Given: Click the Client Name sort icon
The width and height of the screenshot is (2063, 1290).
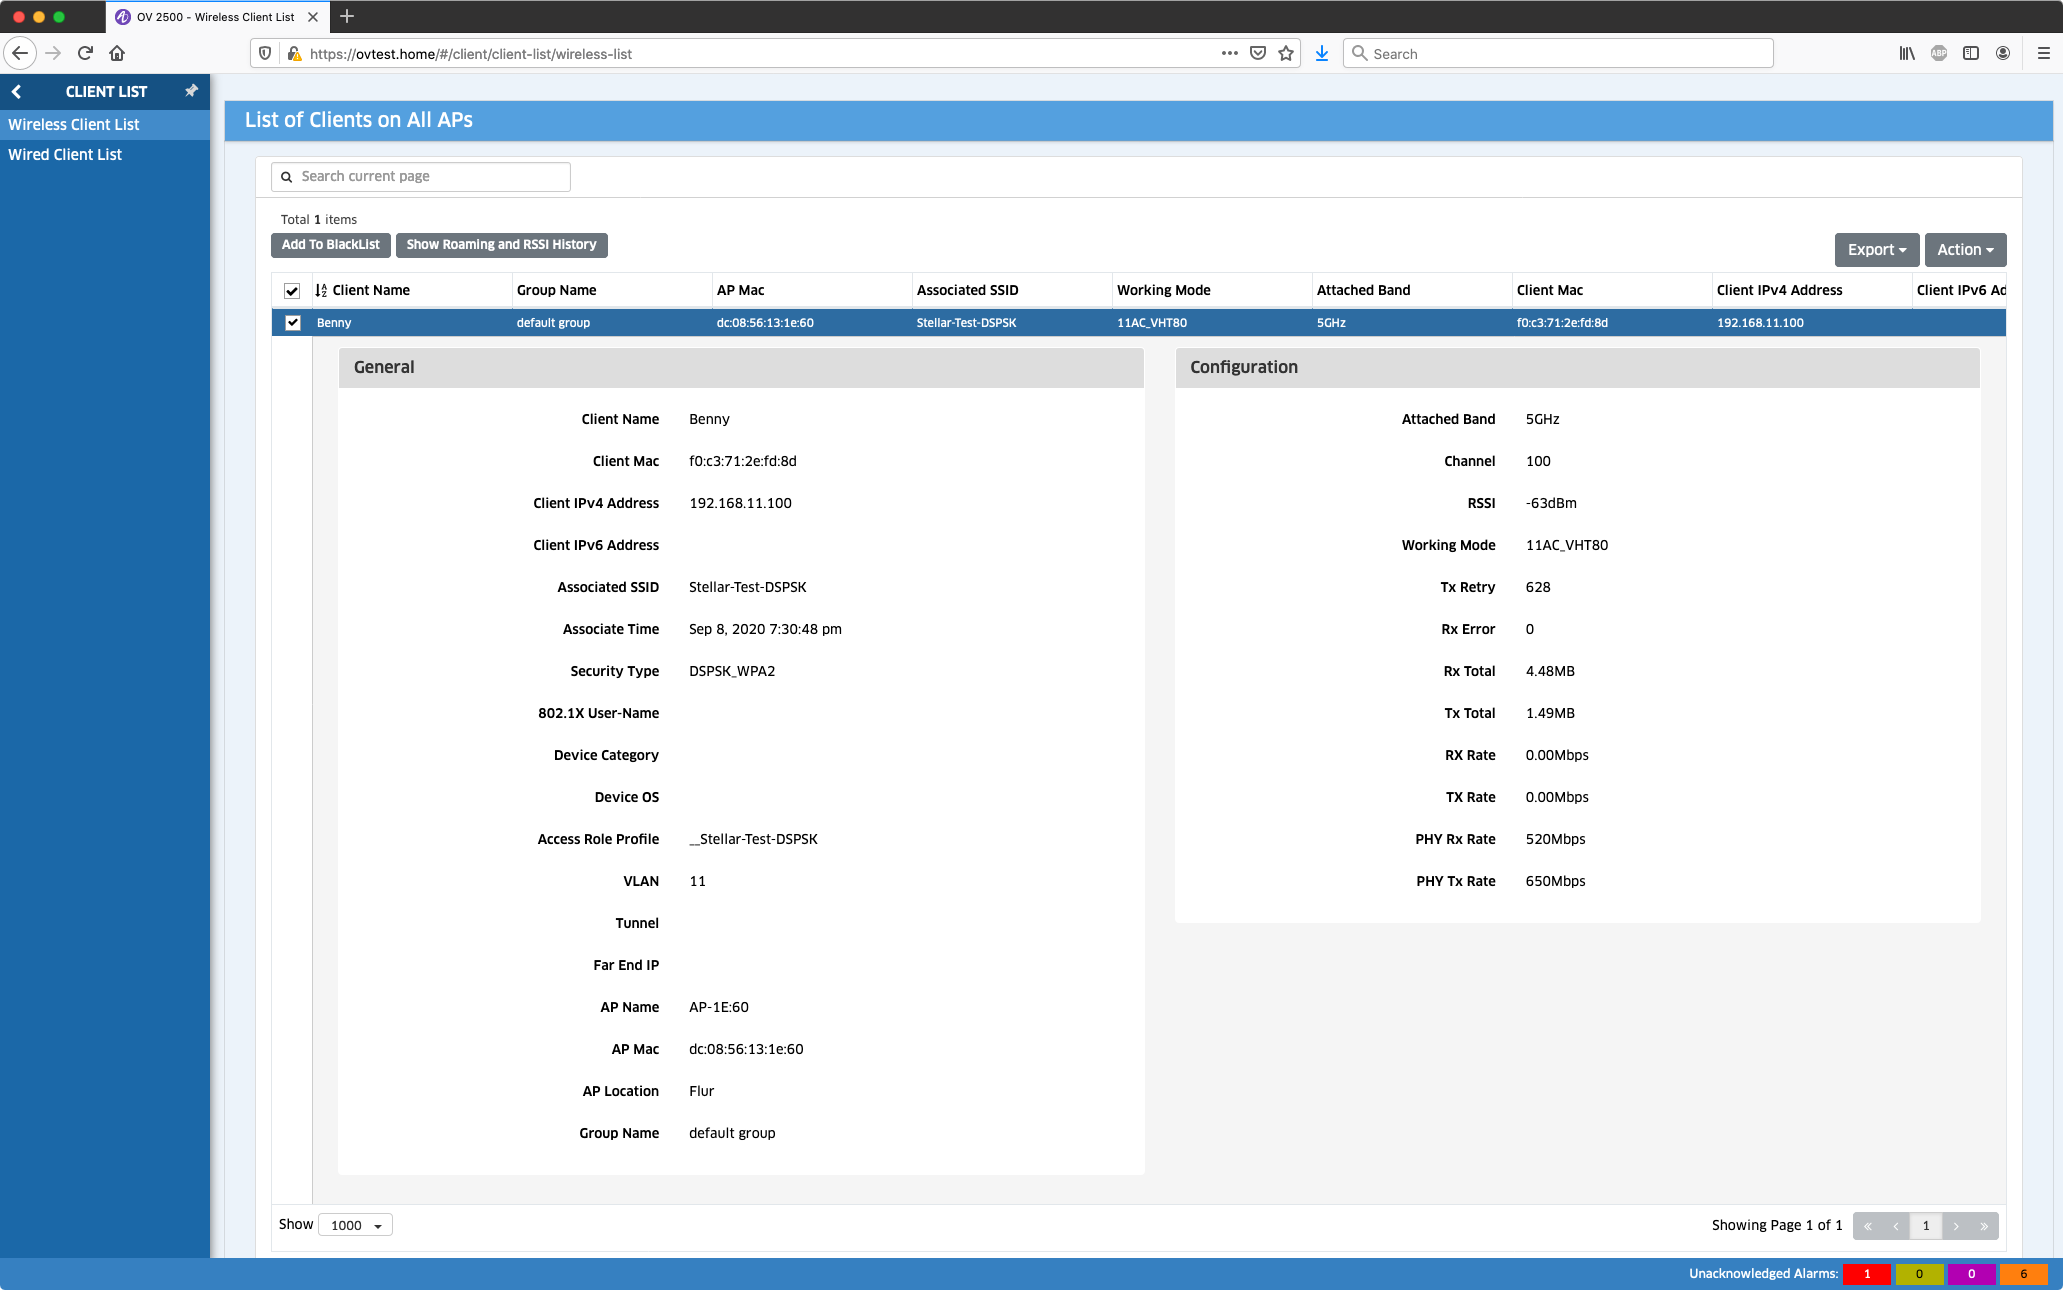Looking at the screenshot, I should (321, 291).
